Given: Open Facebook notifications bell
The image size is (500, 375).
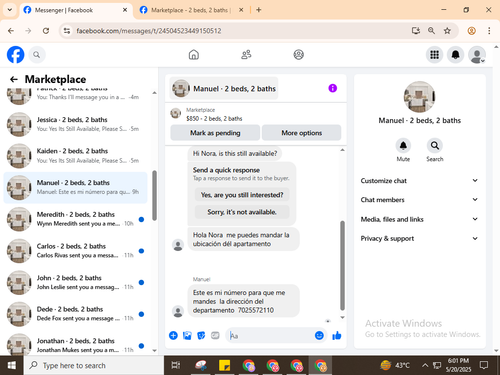Looking at the screenshot, I should (x=455, y=55).
